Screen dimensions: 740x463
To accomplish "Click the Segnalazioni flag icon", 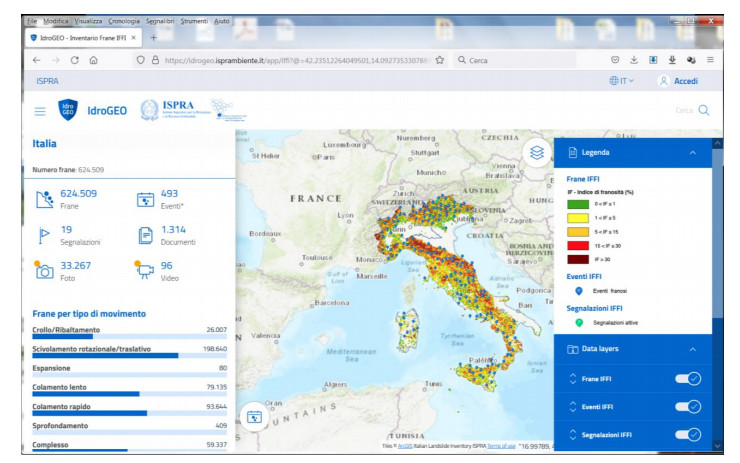I will coord(44,234).
